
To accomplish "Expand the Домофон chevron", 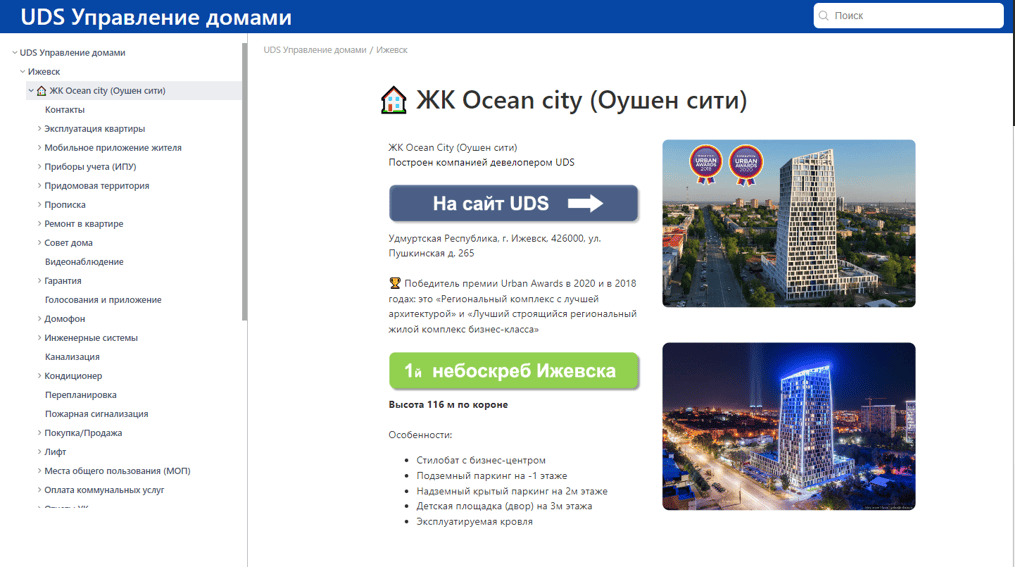I will tap(39, 318).
